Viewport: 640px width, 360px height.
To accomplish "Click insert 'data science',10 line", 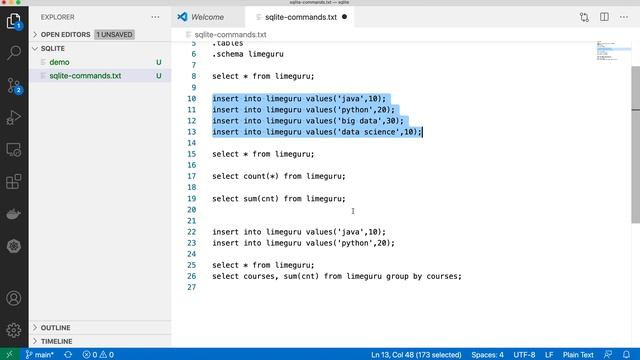I will pos(317,132).
